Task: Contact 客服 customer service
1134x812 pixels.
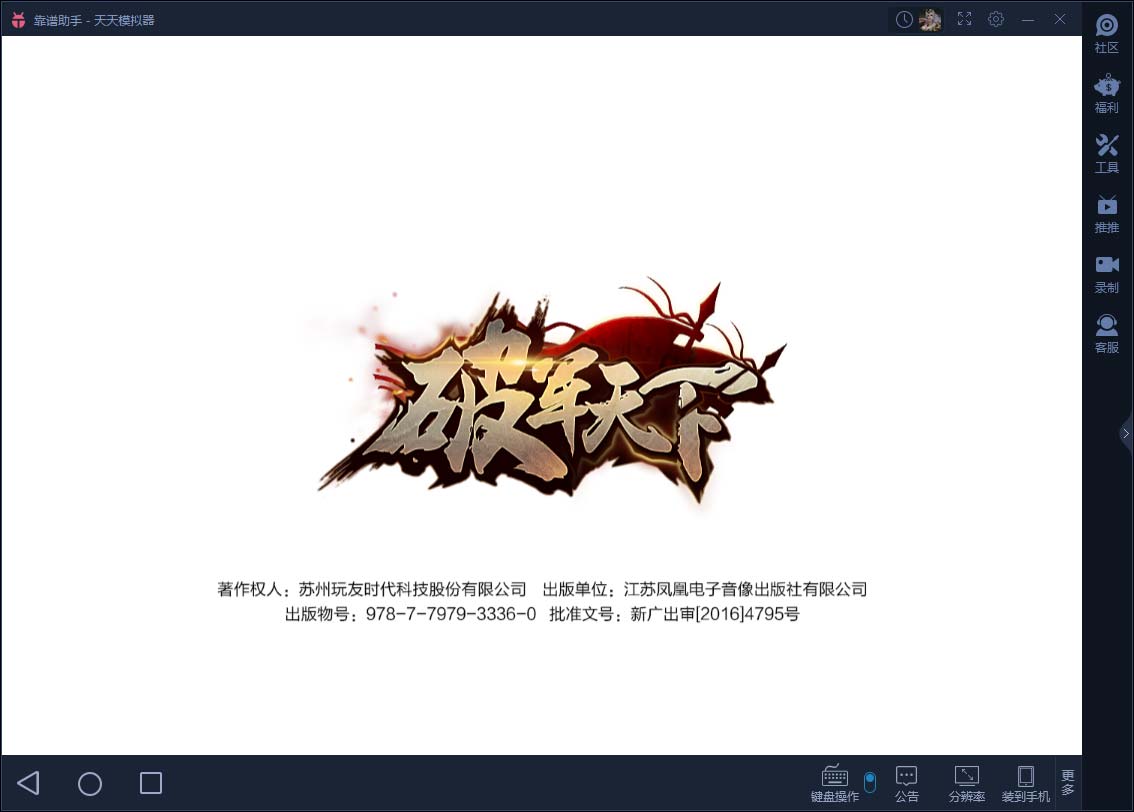Action: tap(1107, 334)
